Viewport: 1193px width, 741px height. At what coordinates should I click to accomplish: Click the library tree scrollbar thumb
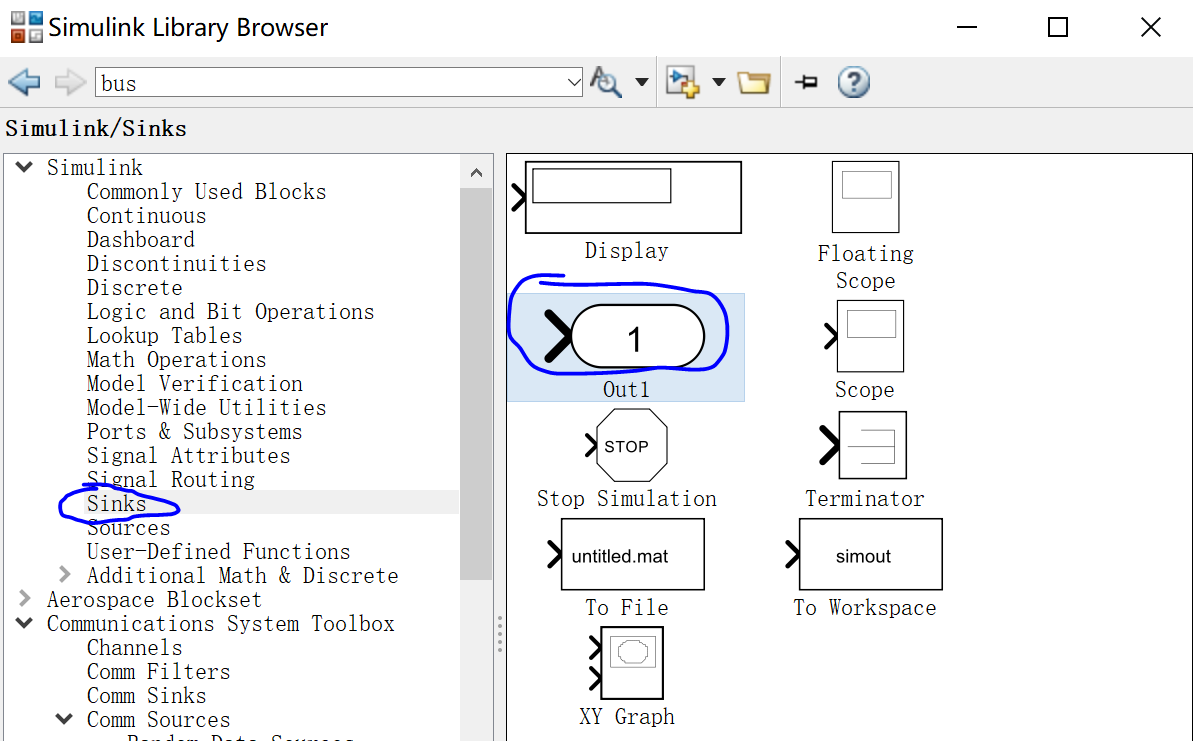click(476, 384)
